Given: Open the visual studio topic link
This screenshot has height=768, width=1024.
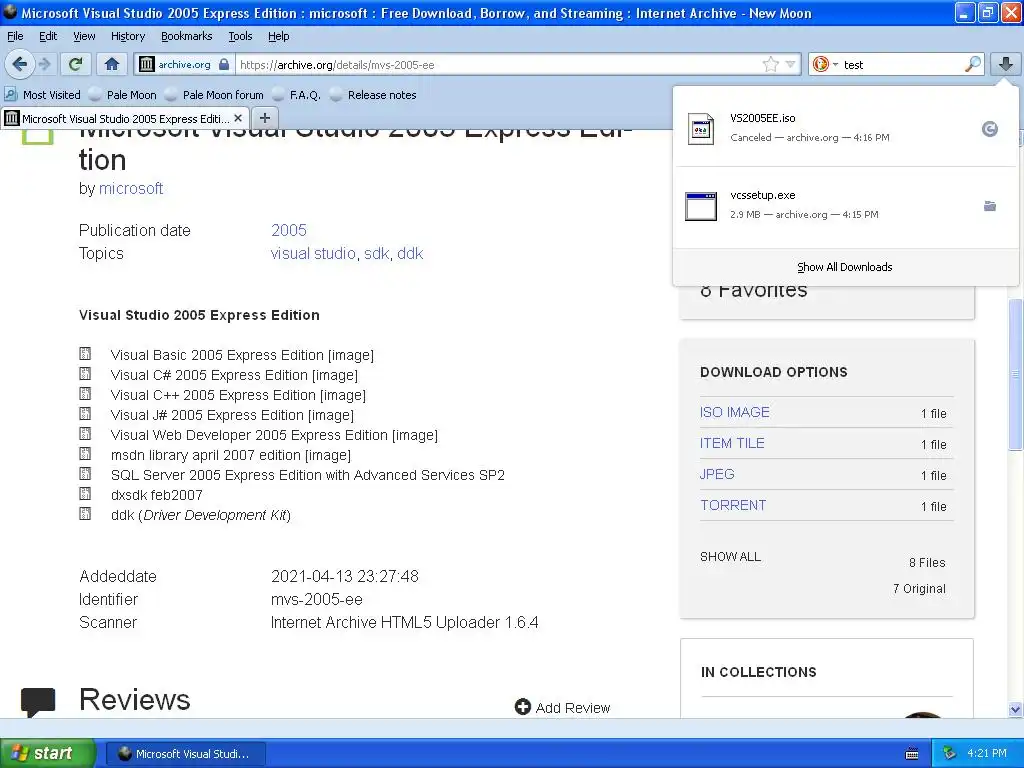Looking at the screenshot, I should (x=313, y=253).
